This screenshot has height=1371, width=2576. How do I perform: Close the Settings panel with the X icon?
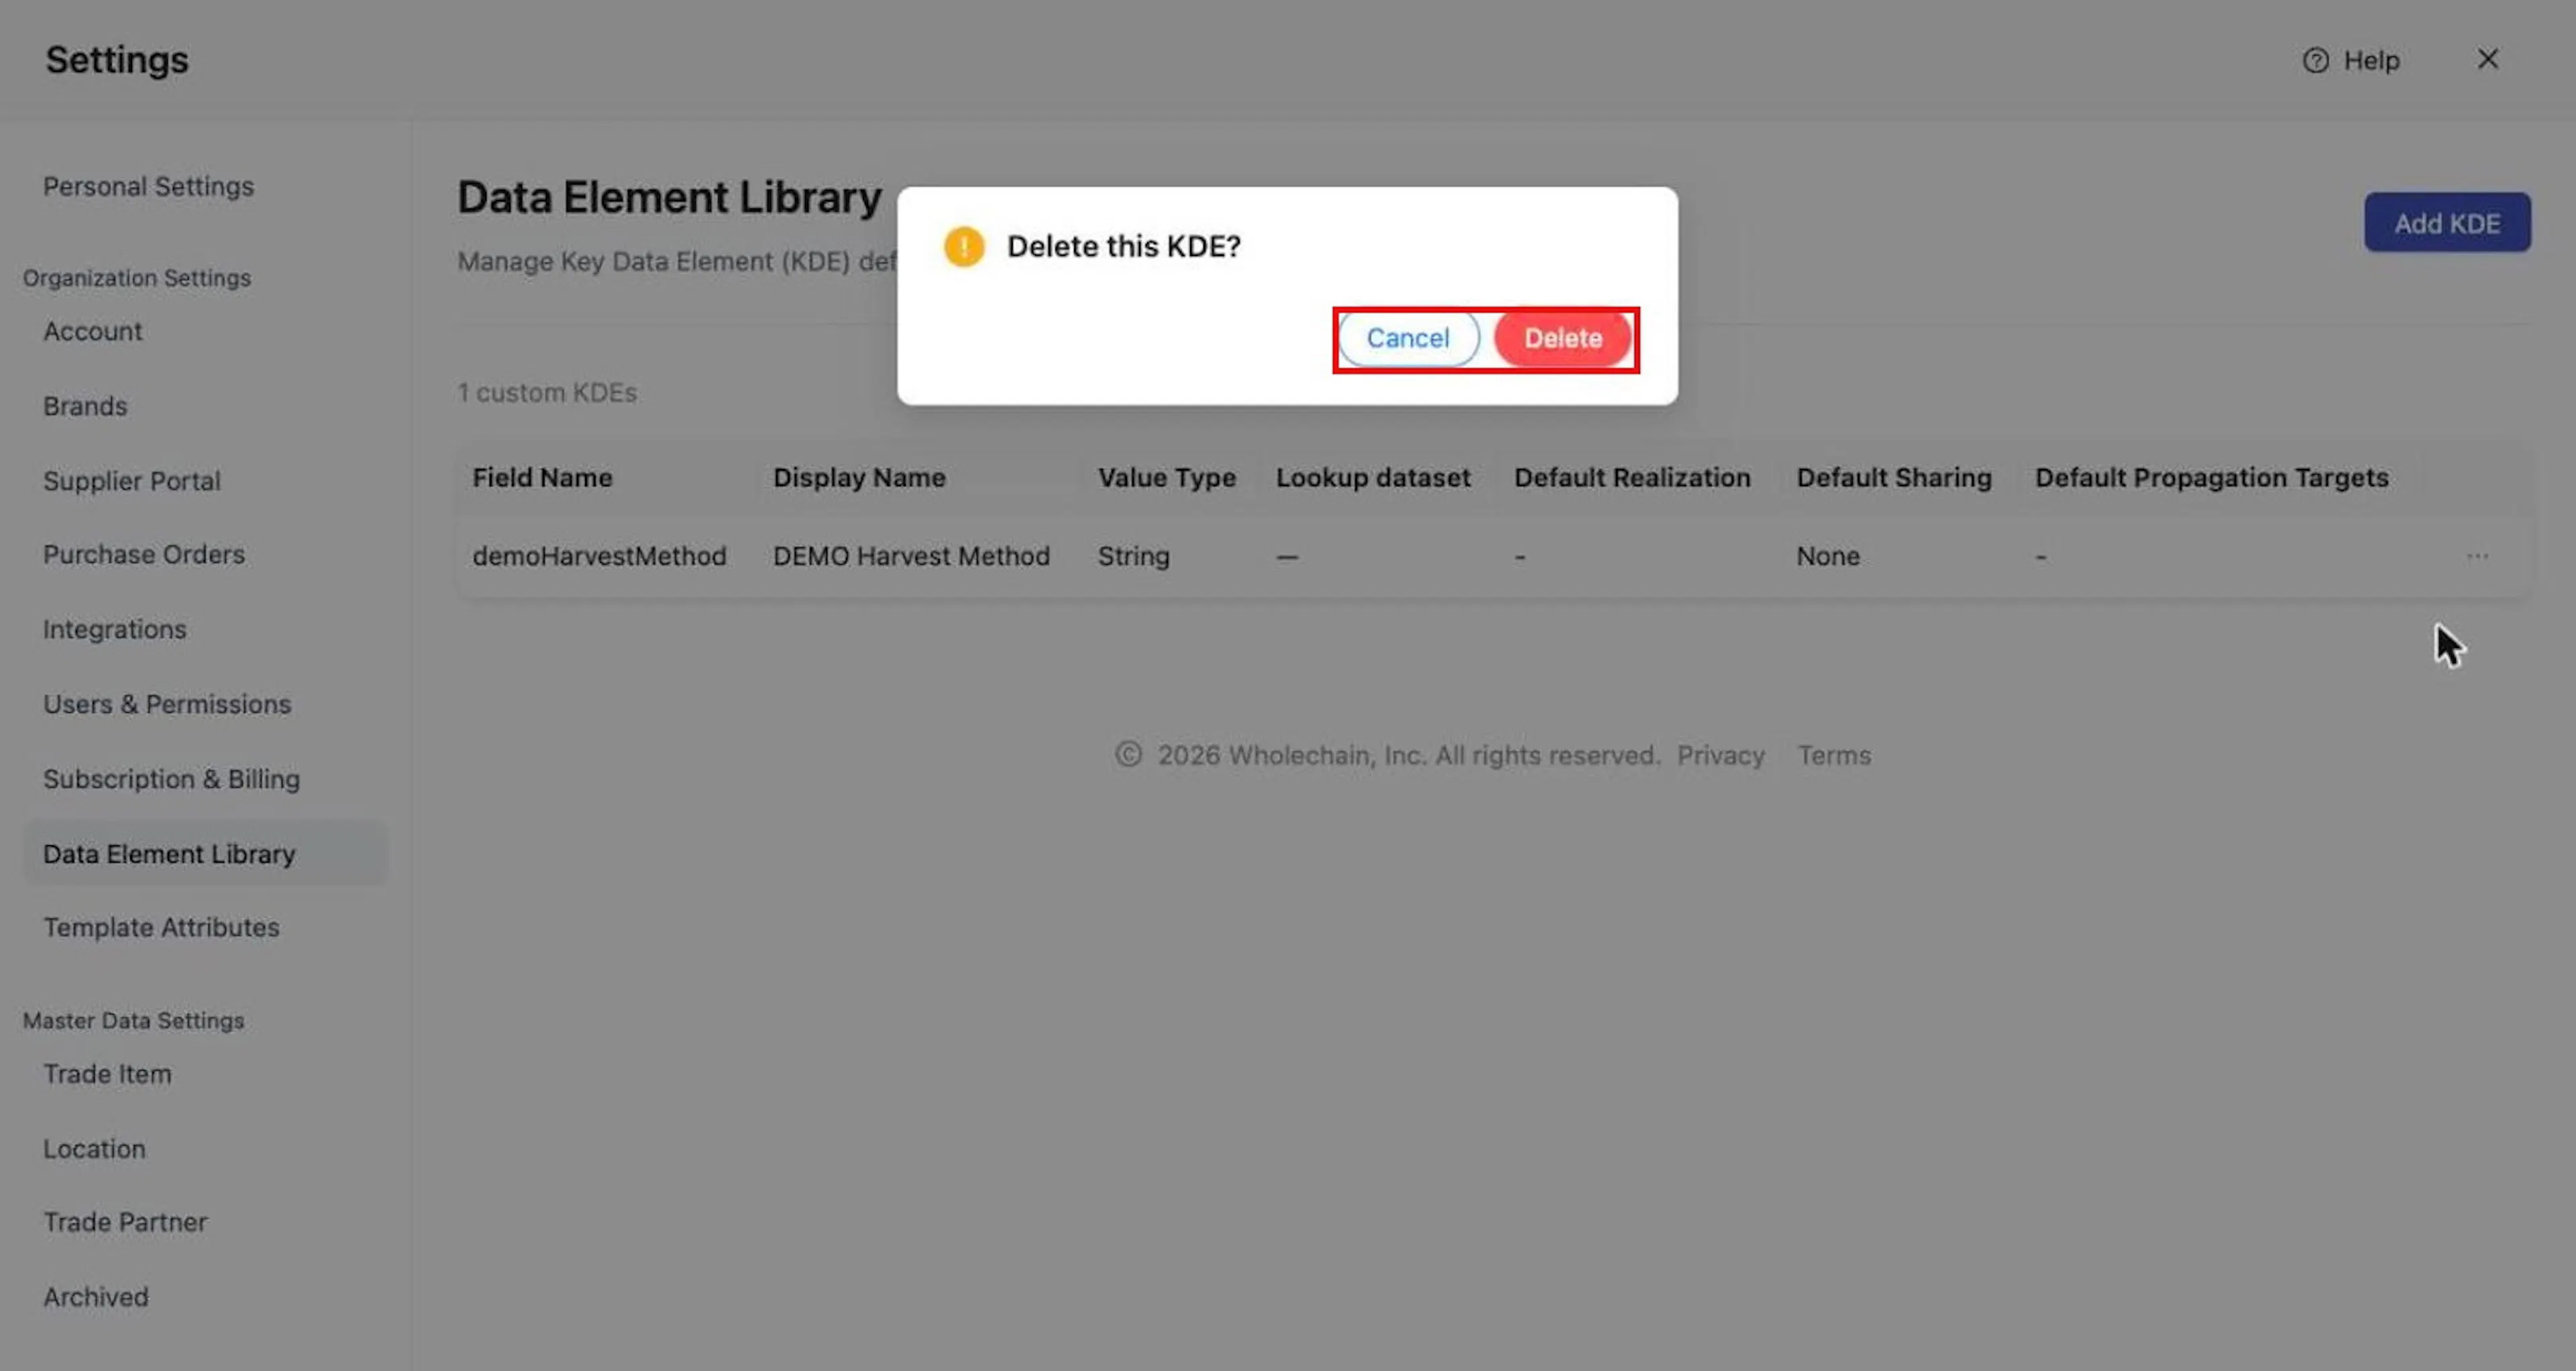pos(2487,59)
